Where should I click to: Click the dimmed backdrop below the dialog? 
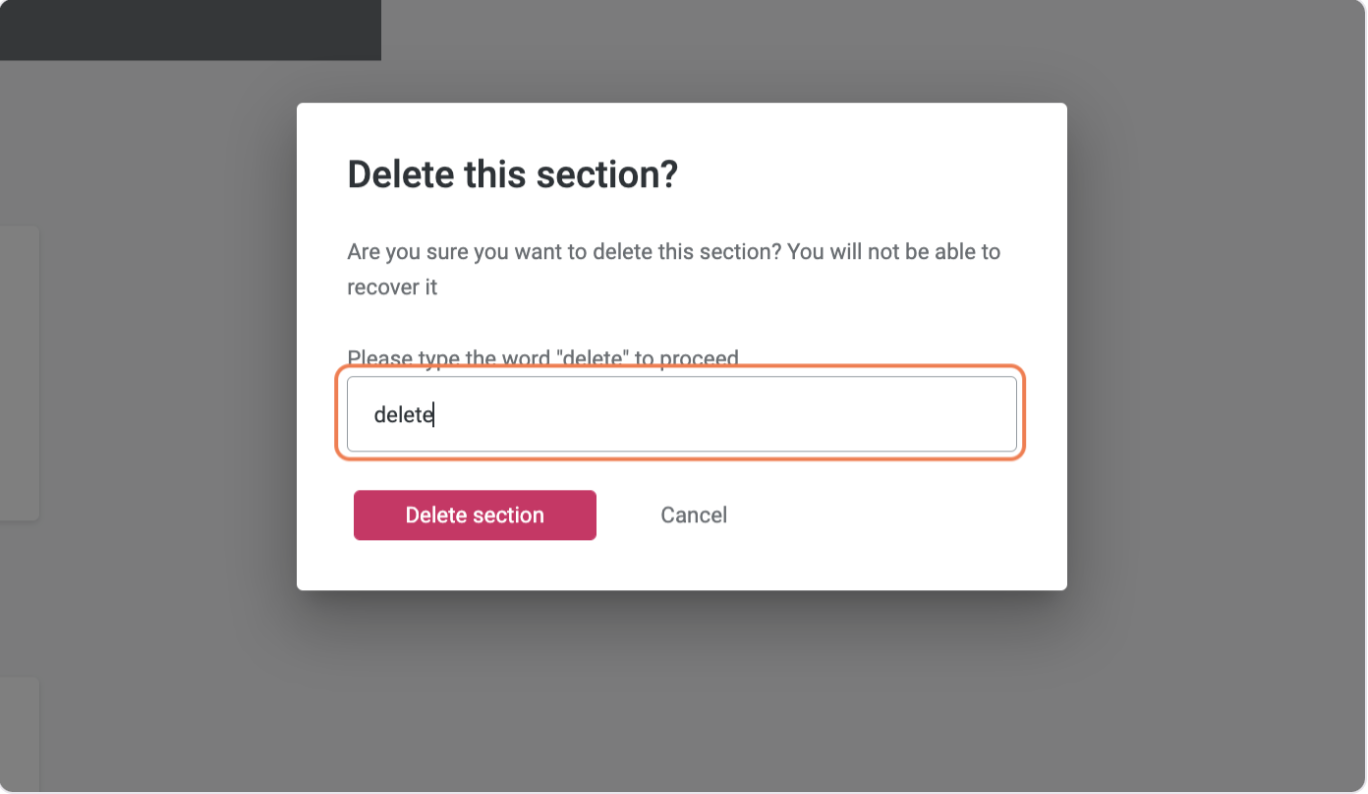tap(682, 690)
